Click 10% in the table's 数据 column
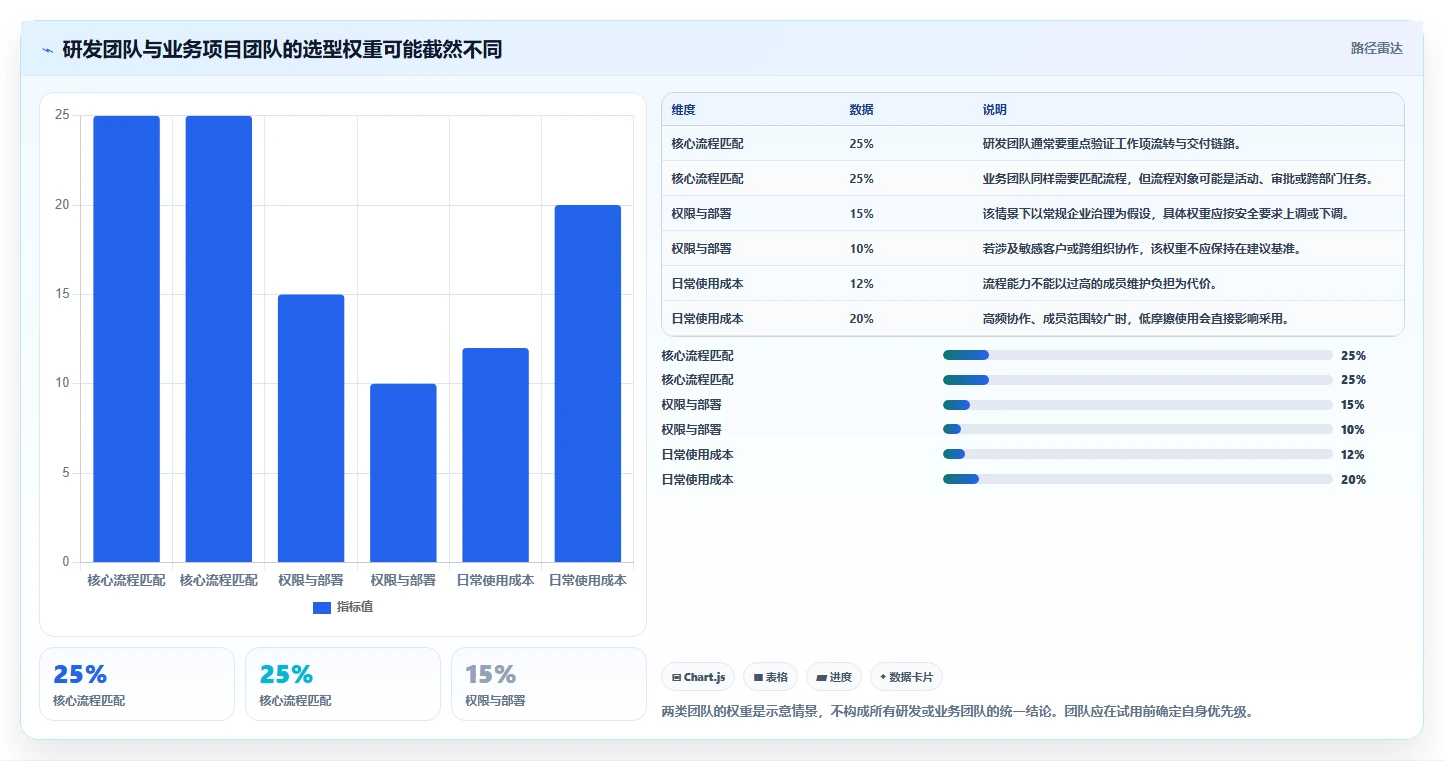Image resolution: width=1444 pixels, height=761 pixels. pos(861,249)
